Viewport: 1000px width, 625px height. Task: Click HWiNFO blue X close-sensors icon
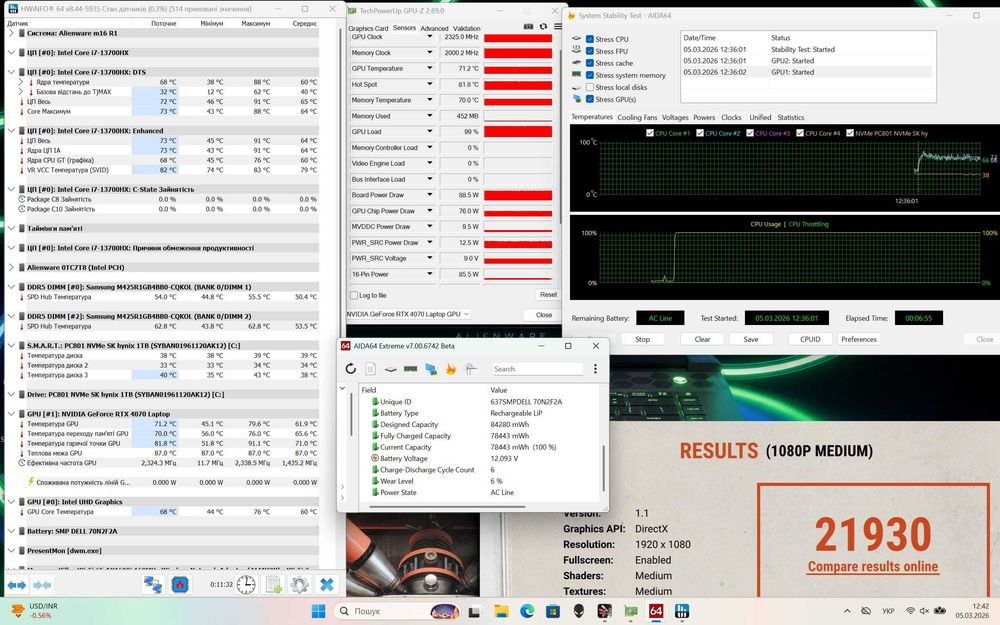tap(327, 584)
